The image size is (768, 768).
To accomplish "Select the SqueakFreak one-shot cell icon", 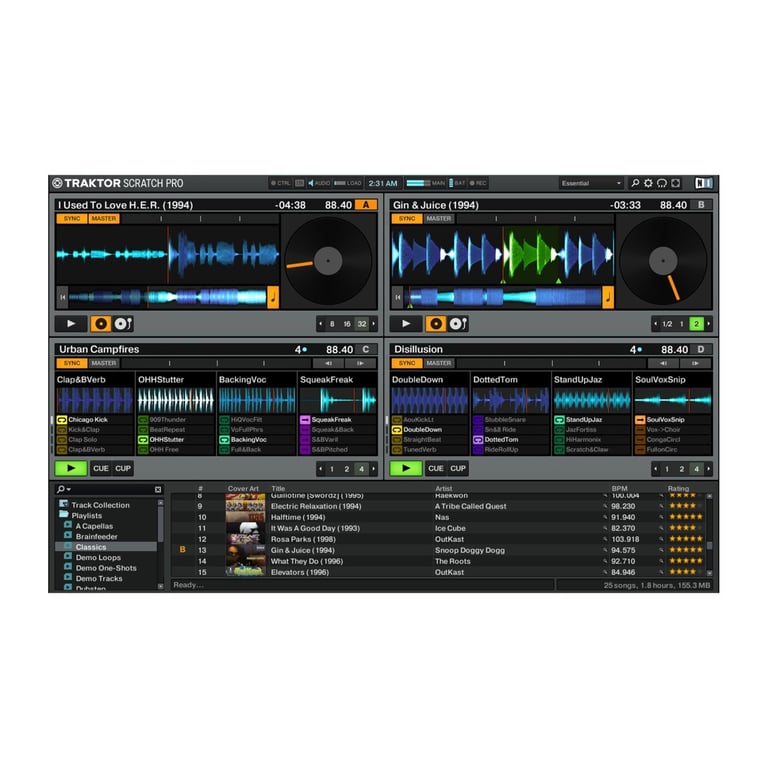I will 305,420.
